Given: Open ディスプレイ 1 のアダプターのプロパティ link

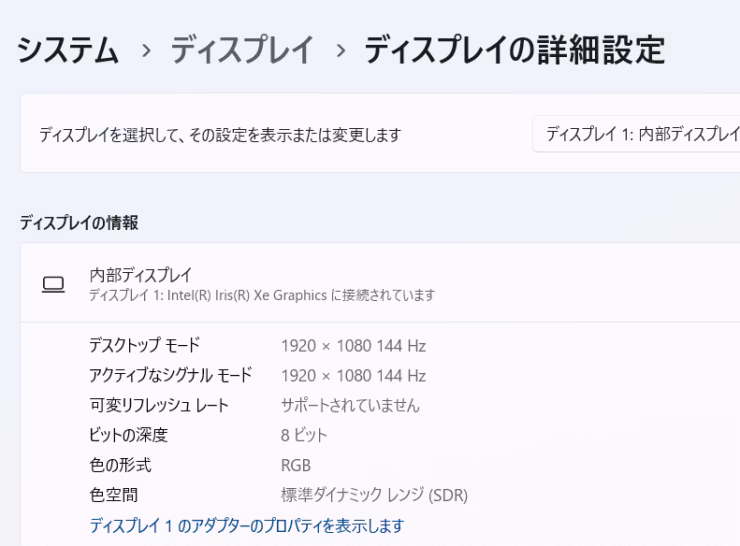Looking at the screenshot, I should (x=247, y=525).
